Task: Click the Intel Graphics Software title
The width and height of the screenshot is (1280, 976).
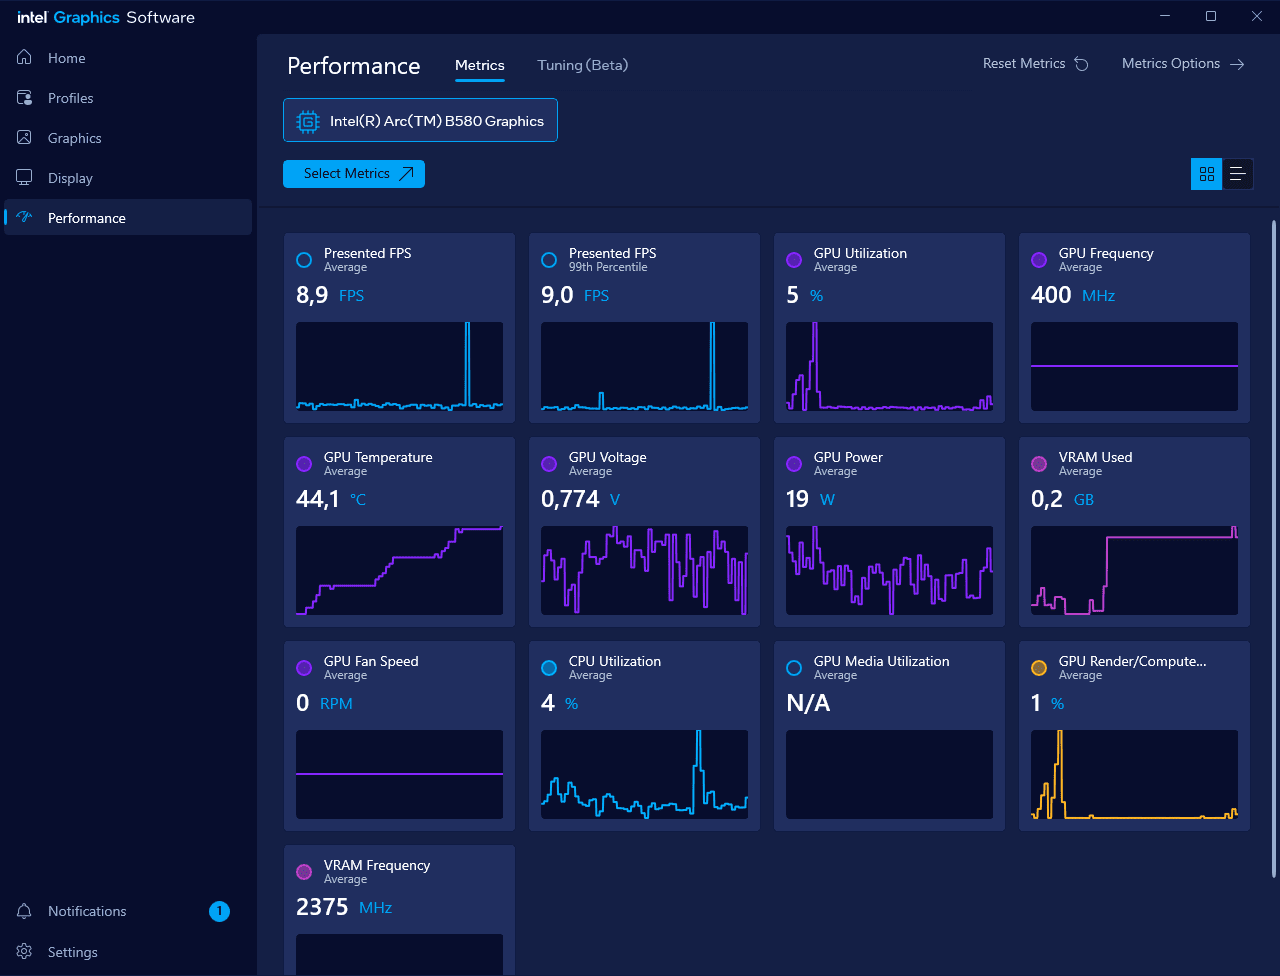Action: point(106,17)
